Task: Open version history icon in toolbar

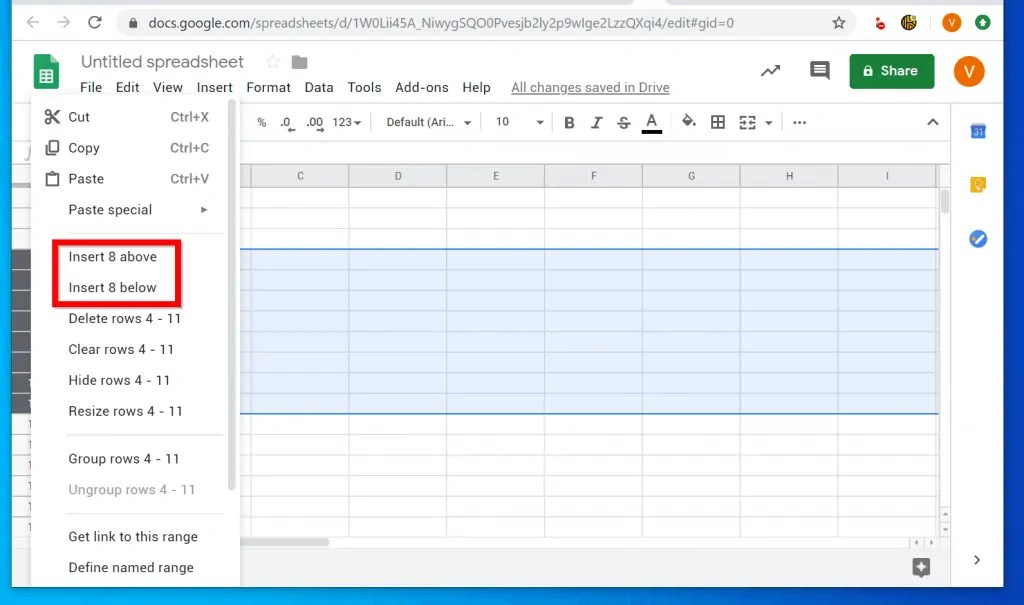Action: [x=770, y=71]
